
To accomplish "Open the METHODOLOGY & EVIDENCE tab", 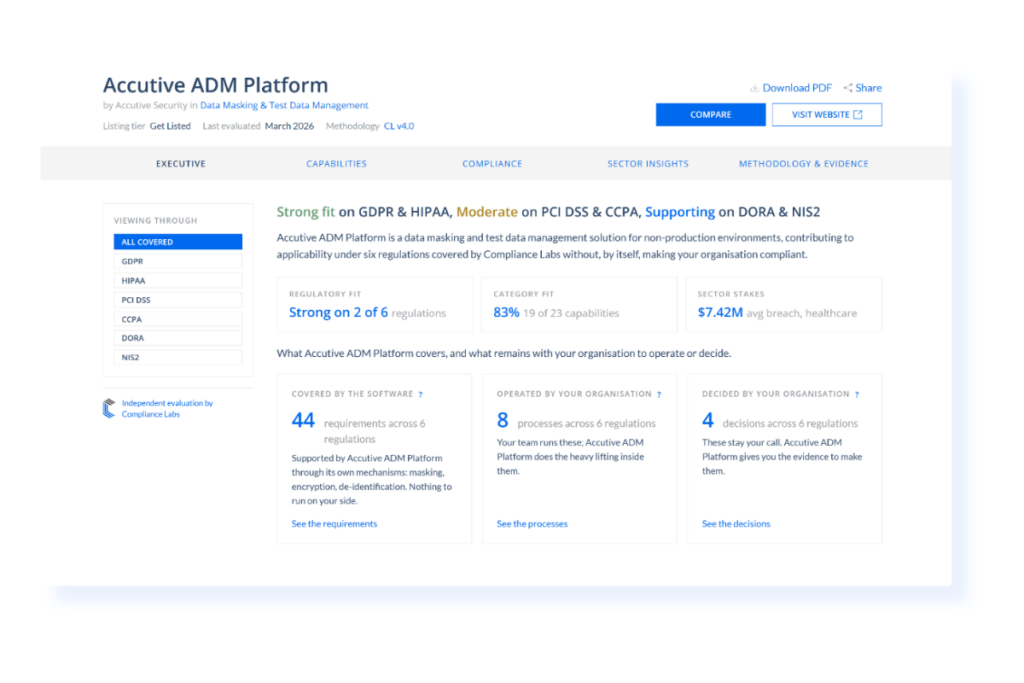I will pos(803,164).
